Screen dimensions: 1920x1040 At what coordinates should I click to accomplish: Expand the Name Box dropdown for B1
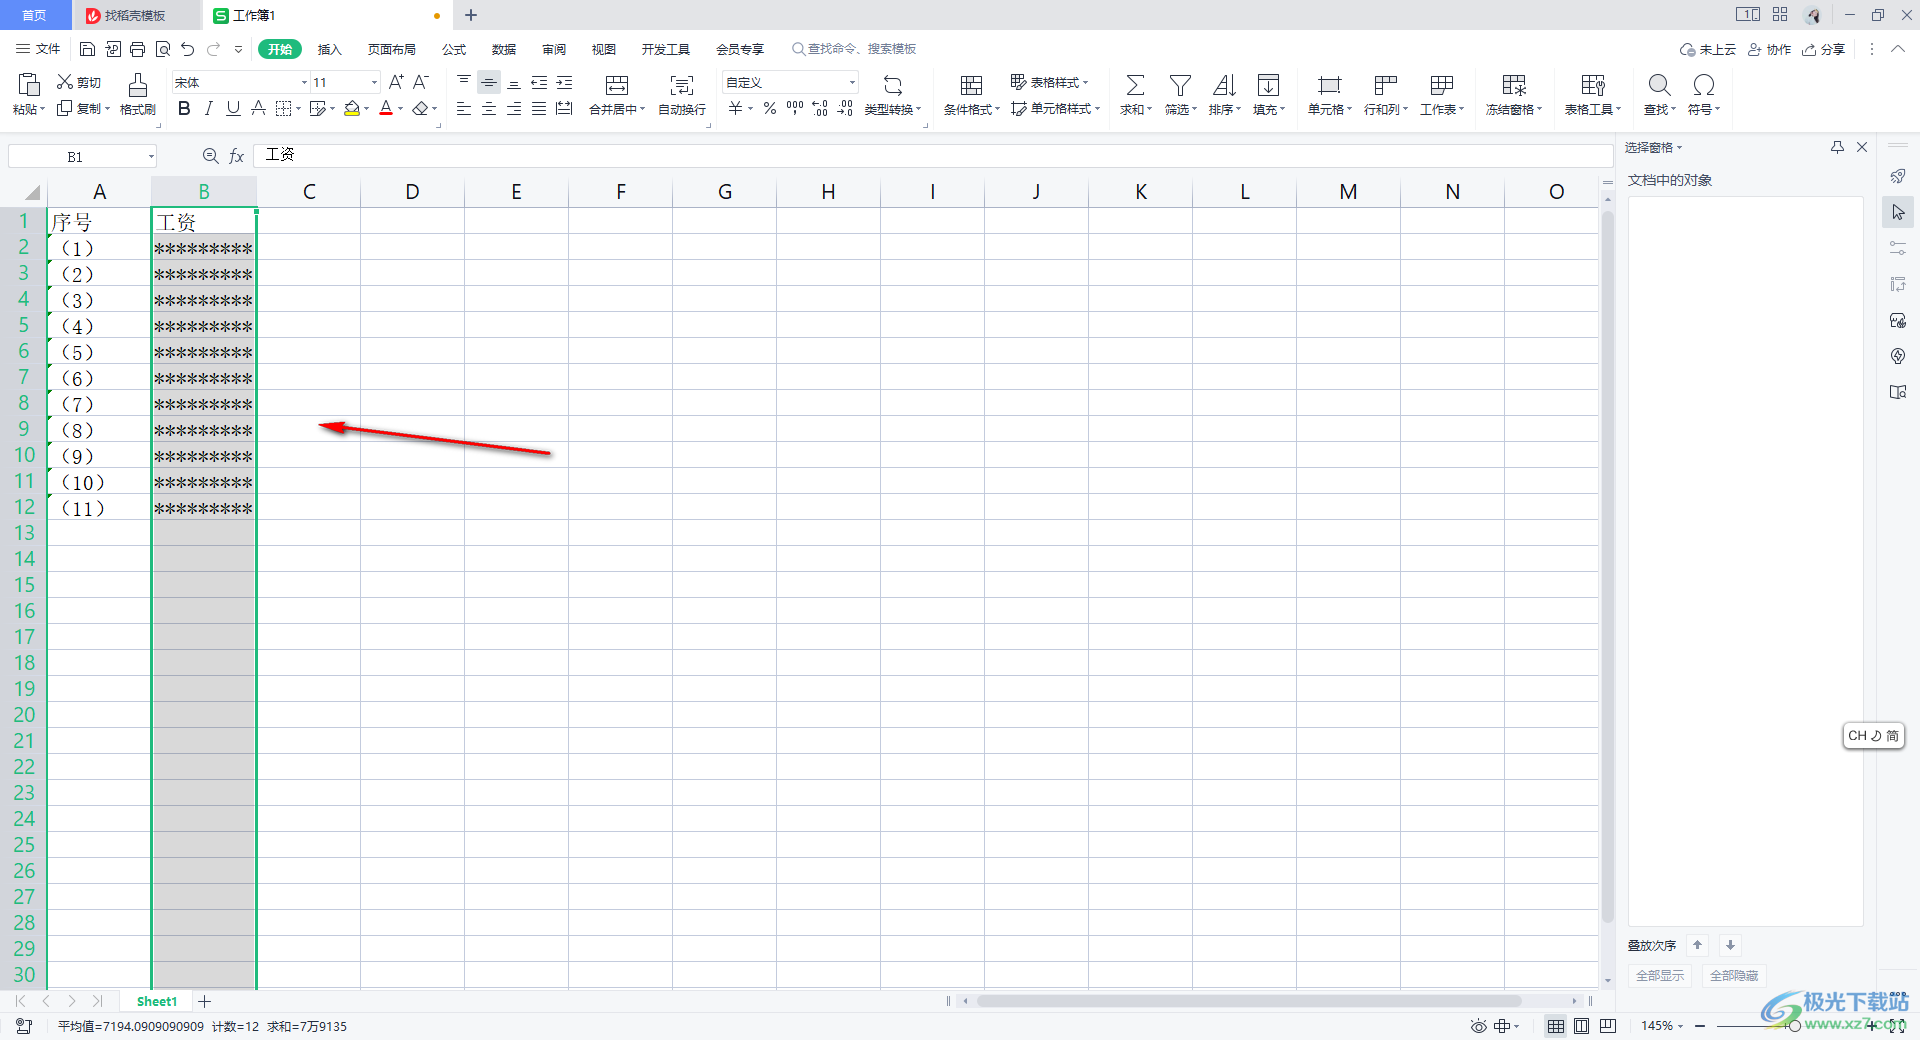pyautogui.click(x=151, y=156)
